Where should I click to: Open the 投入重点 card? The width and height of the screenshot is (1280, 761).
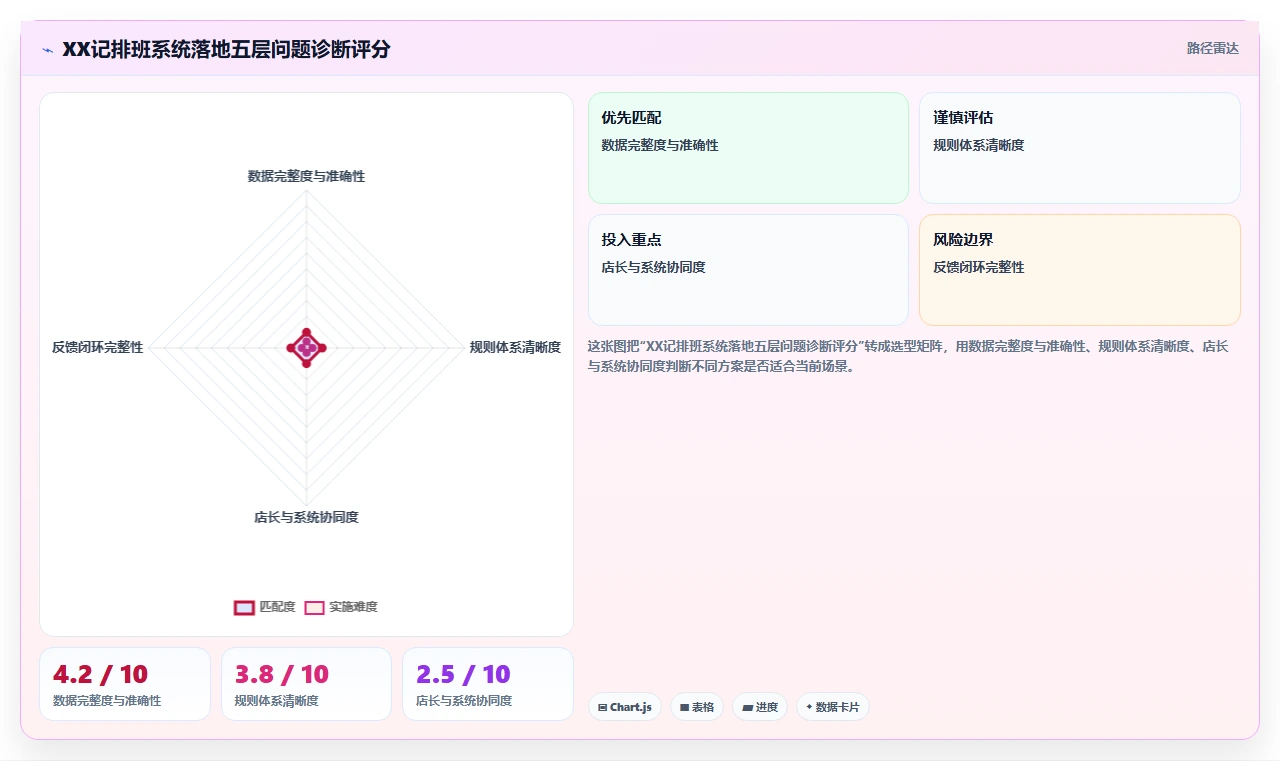(748, 270)
